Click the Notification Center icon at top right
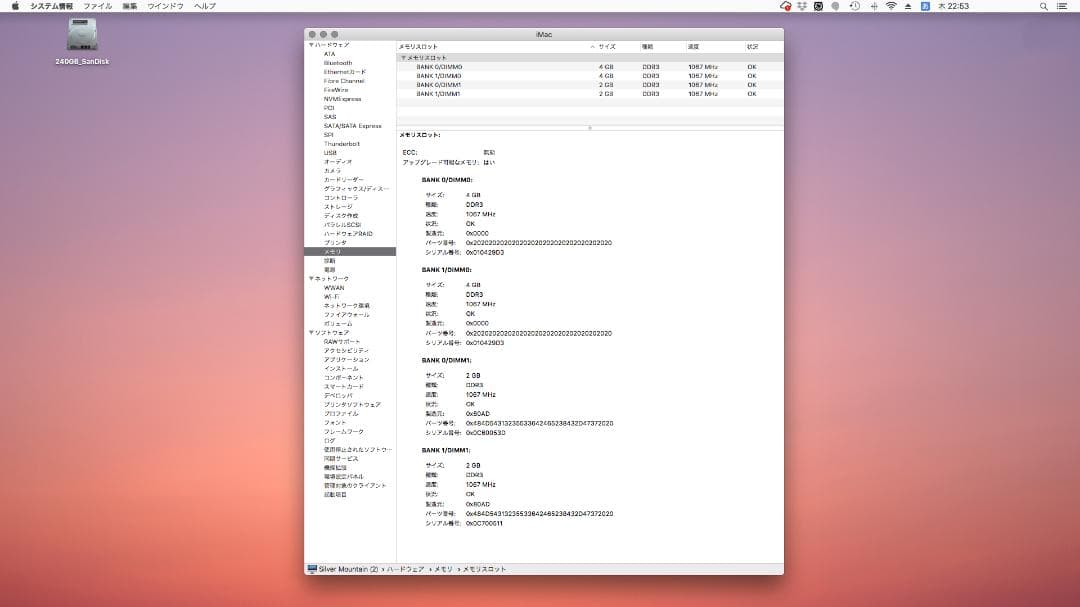1080x607 pixels. (x=1061, y=6)
